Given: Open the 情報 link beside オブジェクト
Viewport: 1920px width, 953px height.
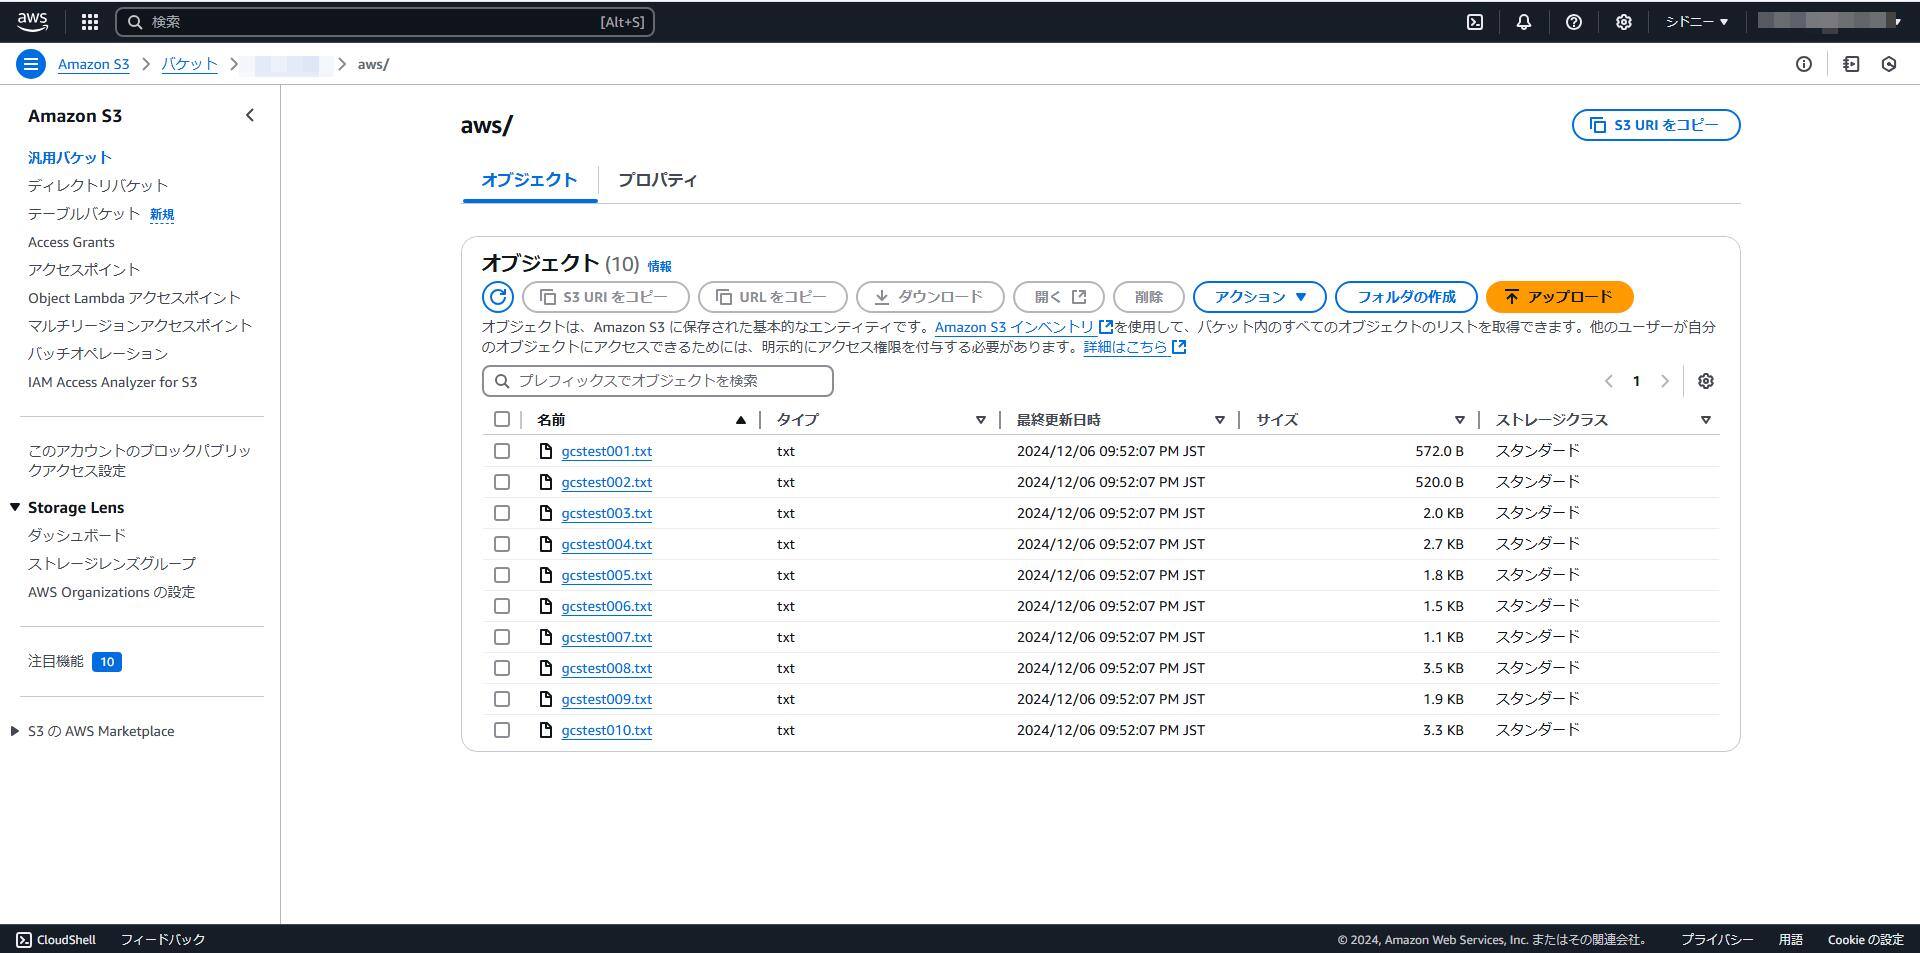Looking at the screenshot, I should 660,266.
